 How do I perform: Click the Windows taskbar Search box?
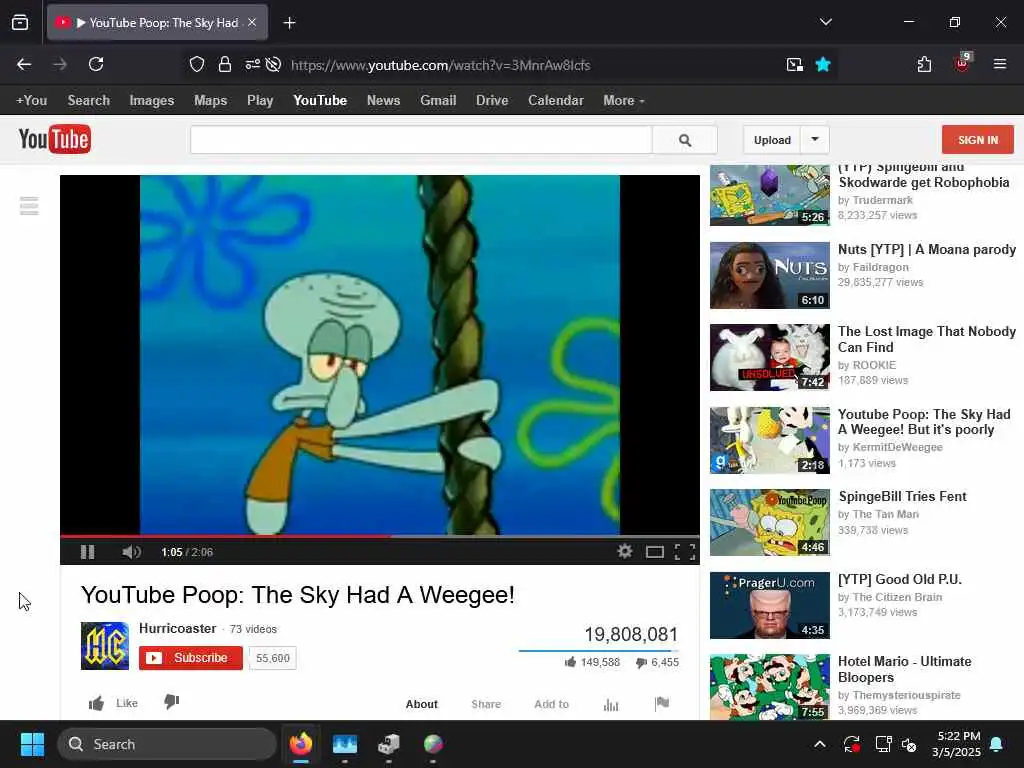[x=167, y=744]
